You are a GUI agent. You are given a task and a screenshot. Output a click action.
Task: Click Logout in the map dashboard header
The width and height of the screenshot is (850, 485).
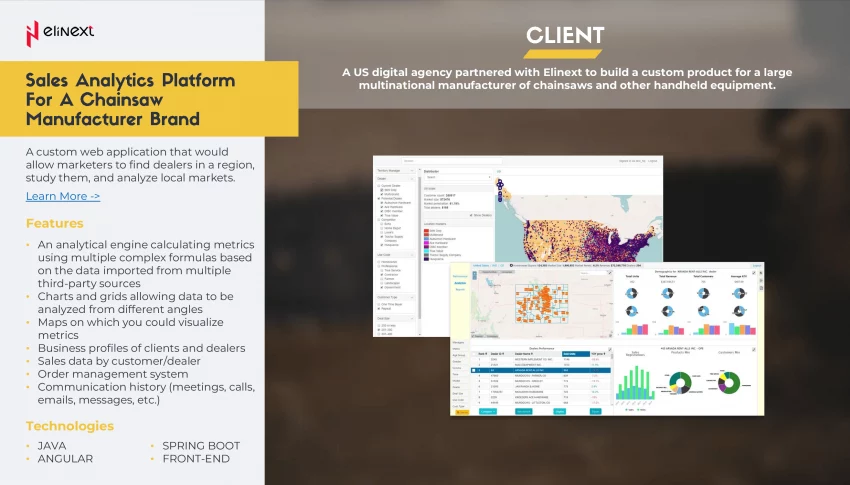[x=653, y=161]
